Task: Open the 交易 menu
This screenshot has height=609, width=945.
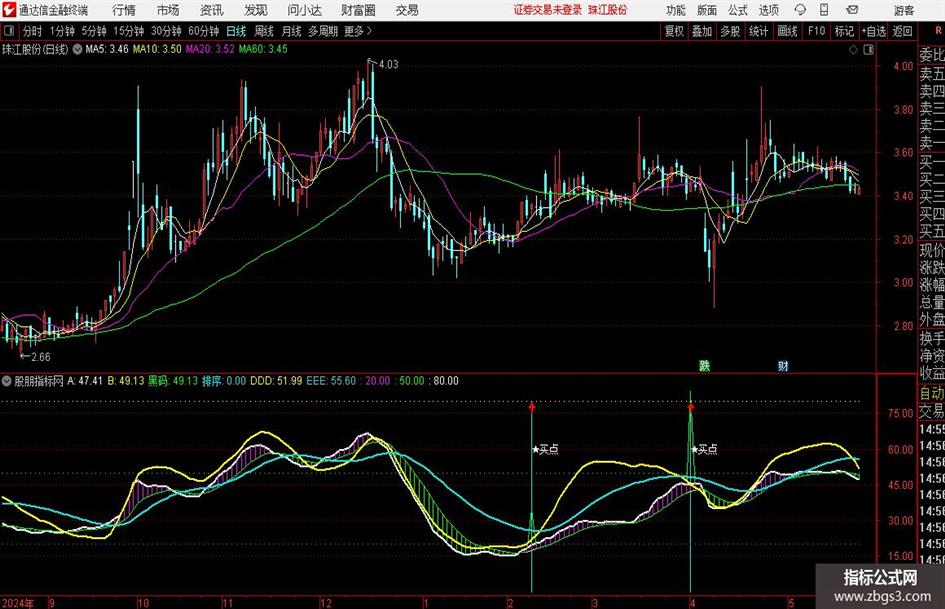Action: point(407,10)
